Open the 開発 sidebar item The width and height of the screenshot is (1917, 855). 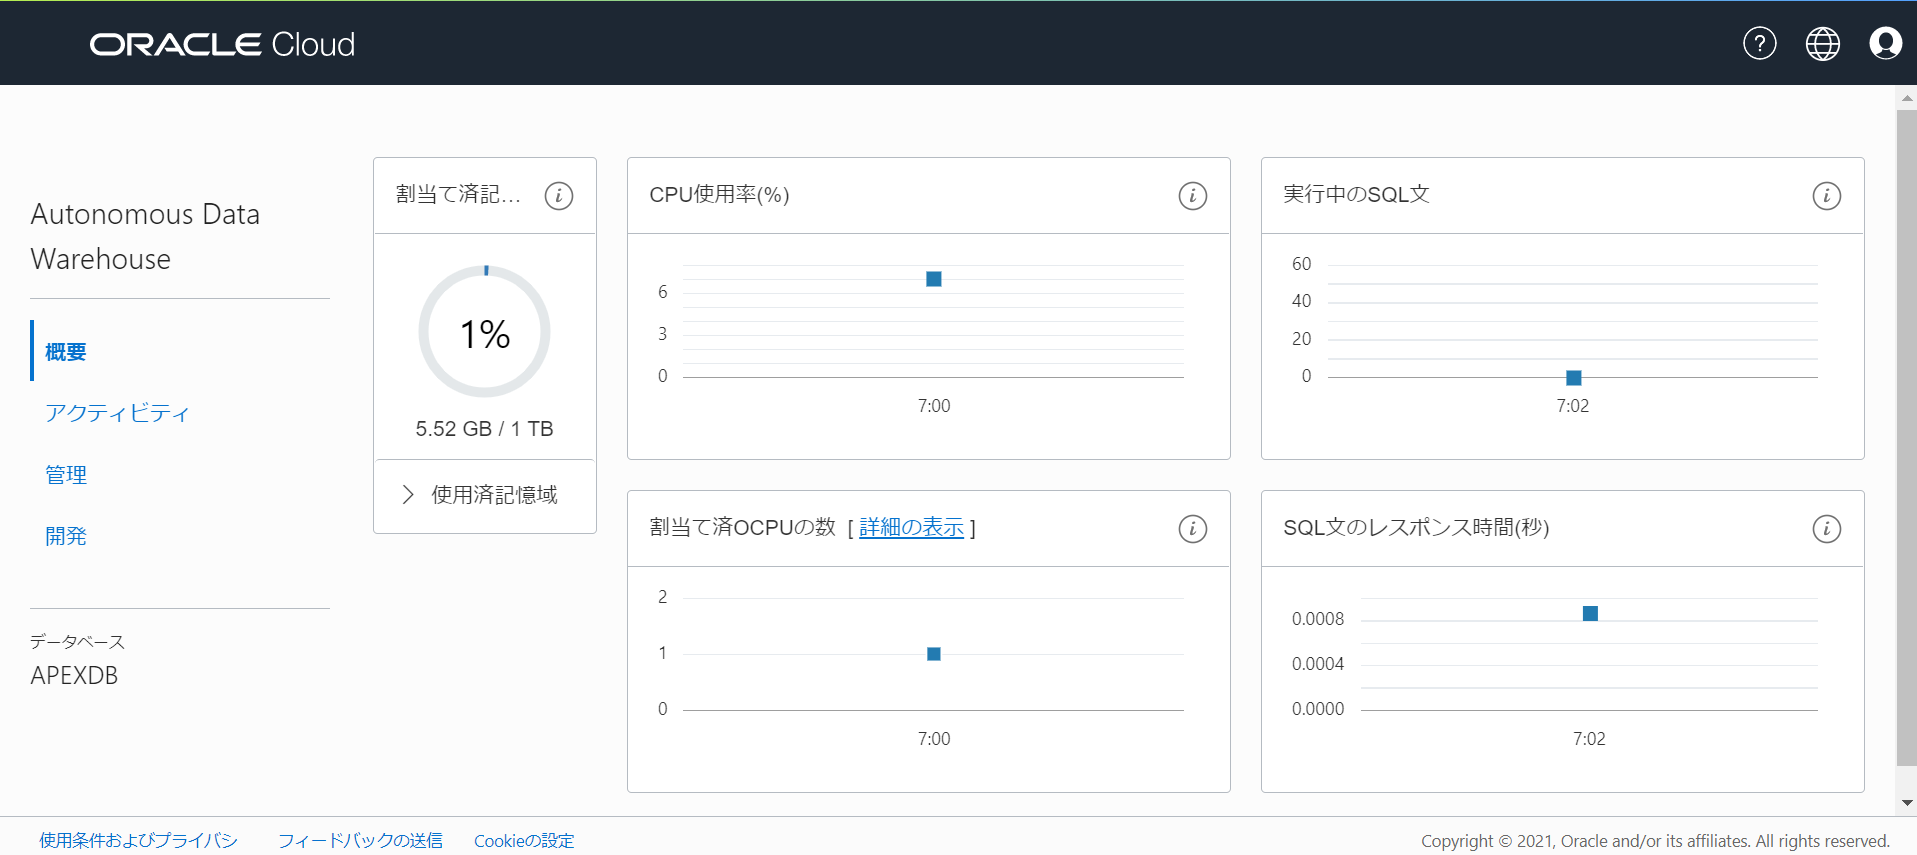[66, 536]
